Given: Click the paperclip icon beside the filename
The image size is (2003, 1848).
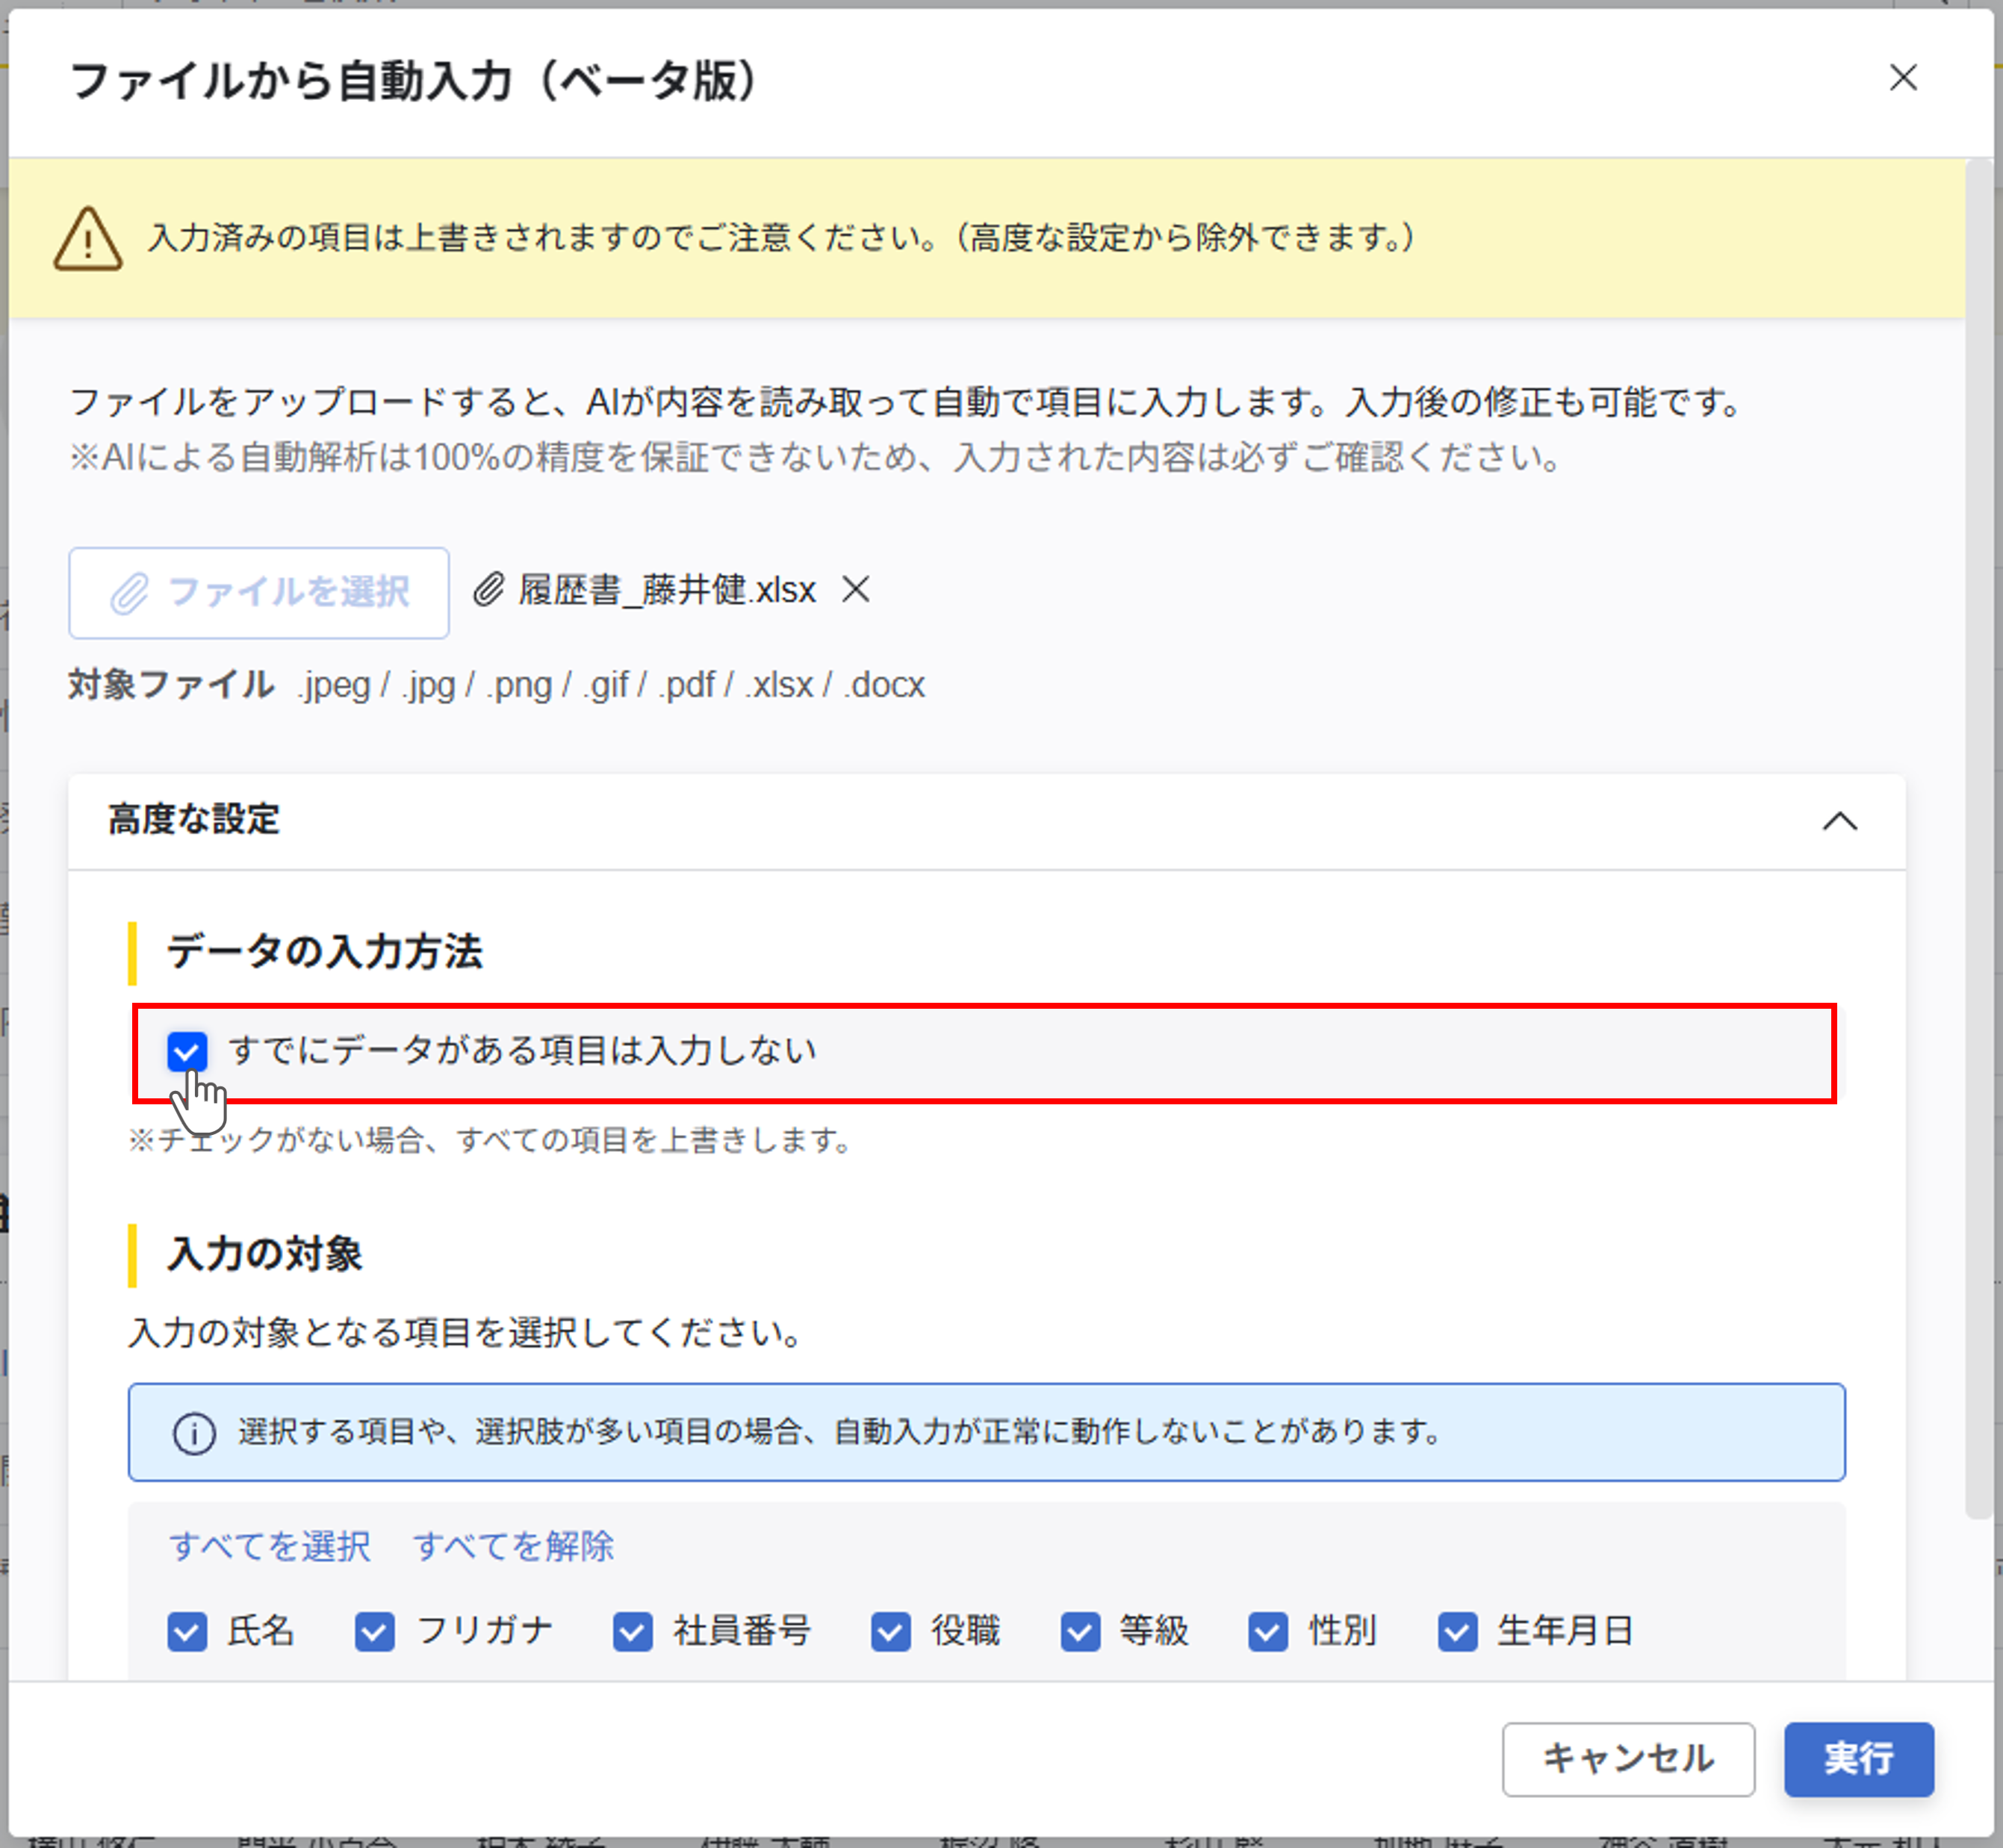Looking at the screenshot, I should tap(488, 589).
